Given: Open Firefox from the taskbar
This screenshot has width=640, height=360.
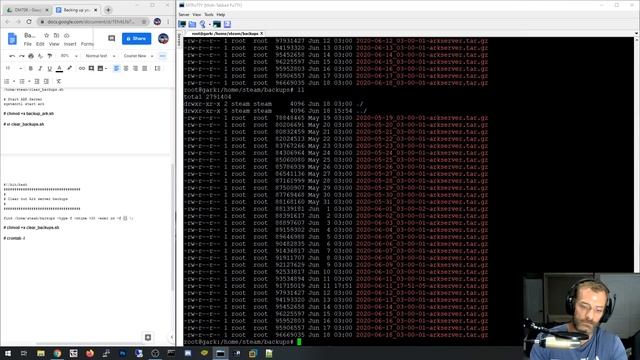Looking at the screenshot, I should click(90, 353).
